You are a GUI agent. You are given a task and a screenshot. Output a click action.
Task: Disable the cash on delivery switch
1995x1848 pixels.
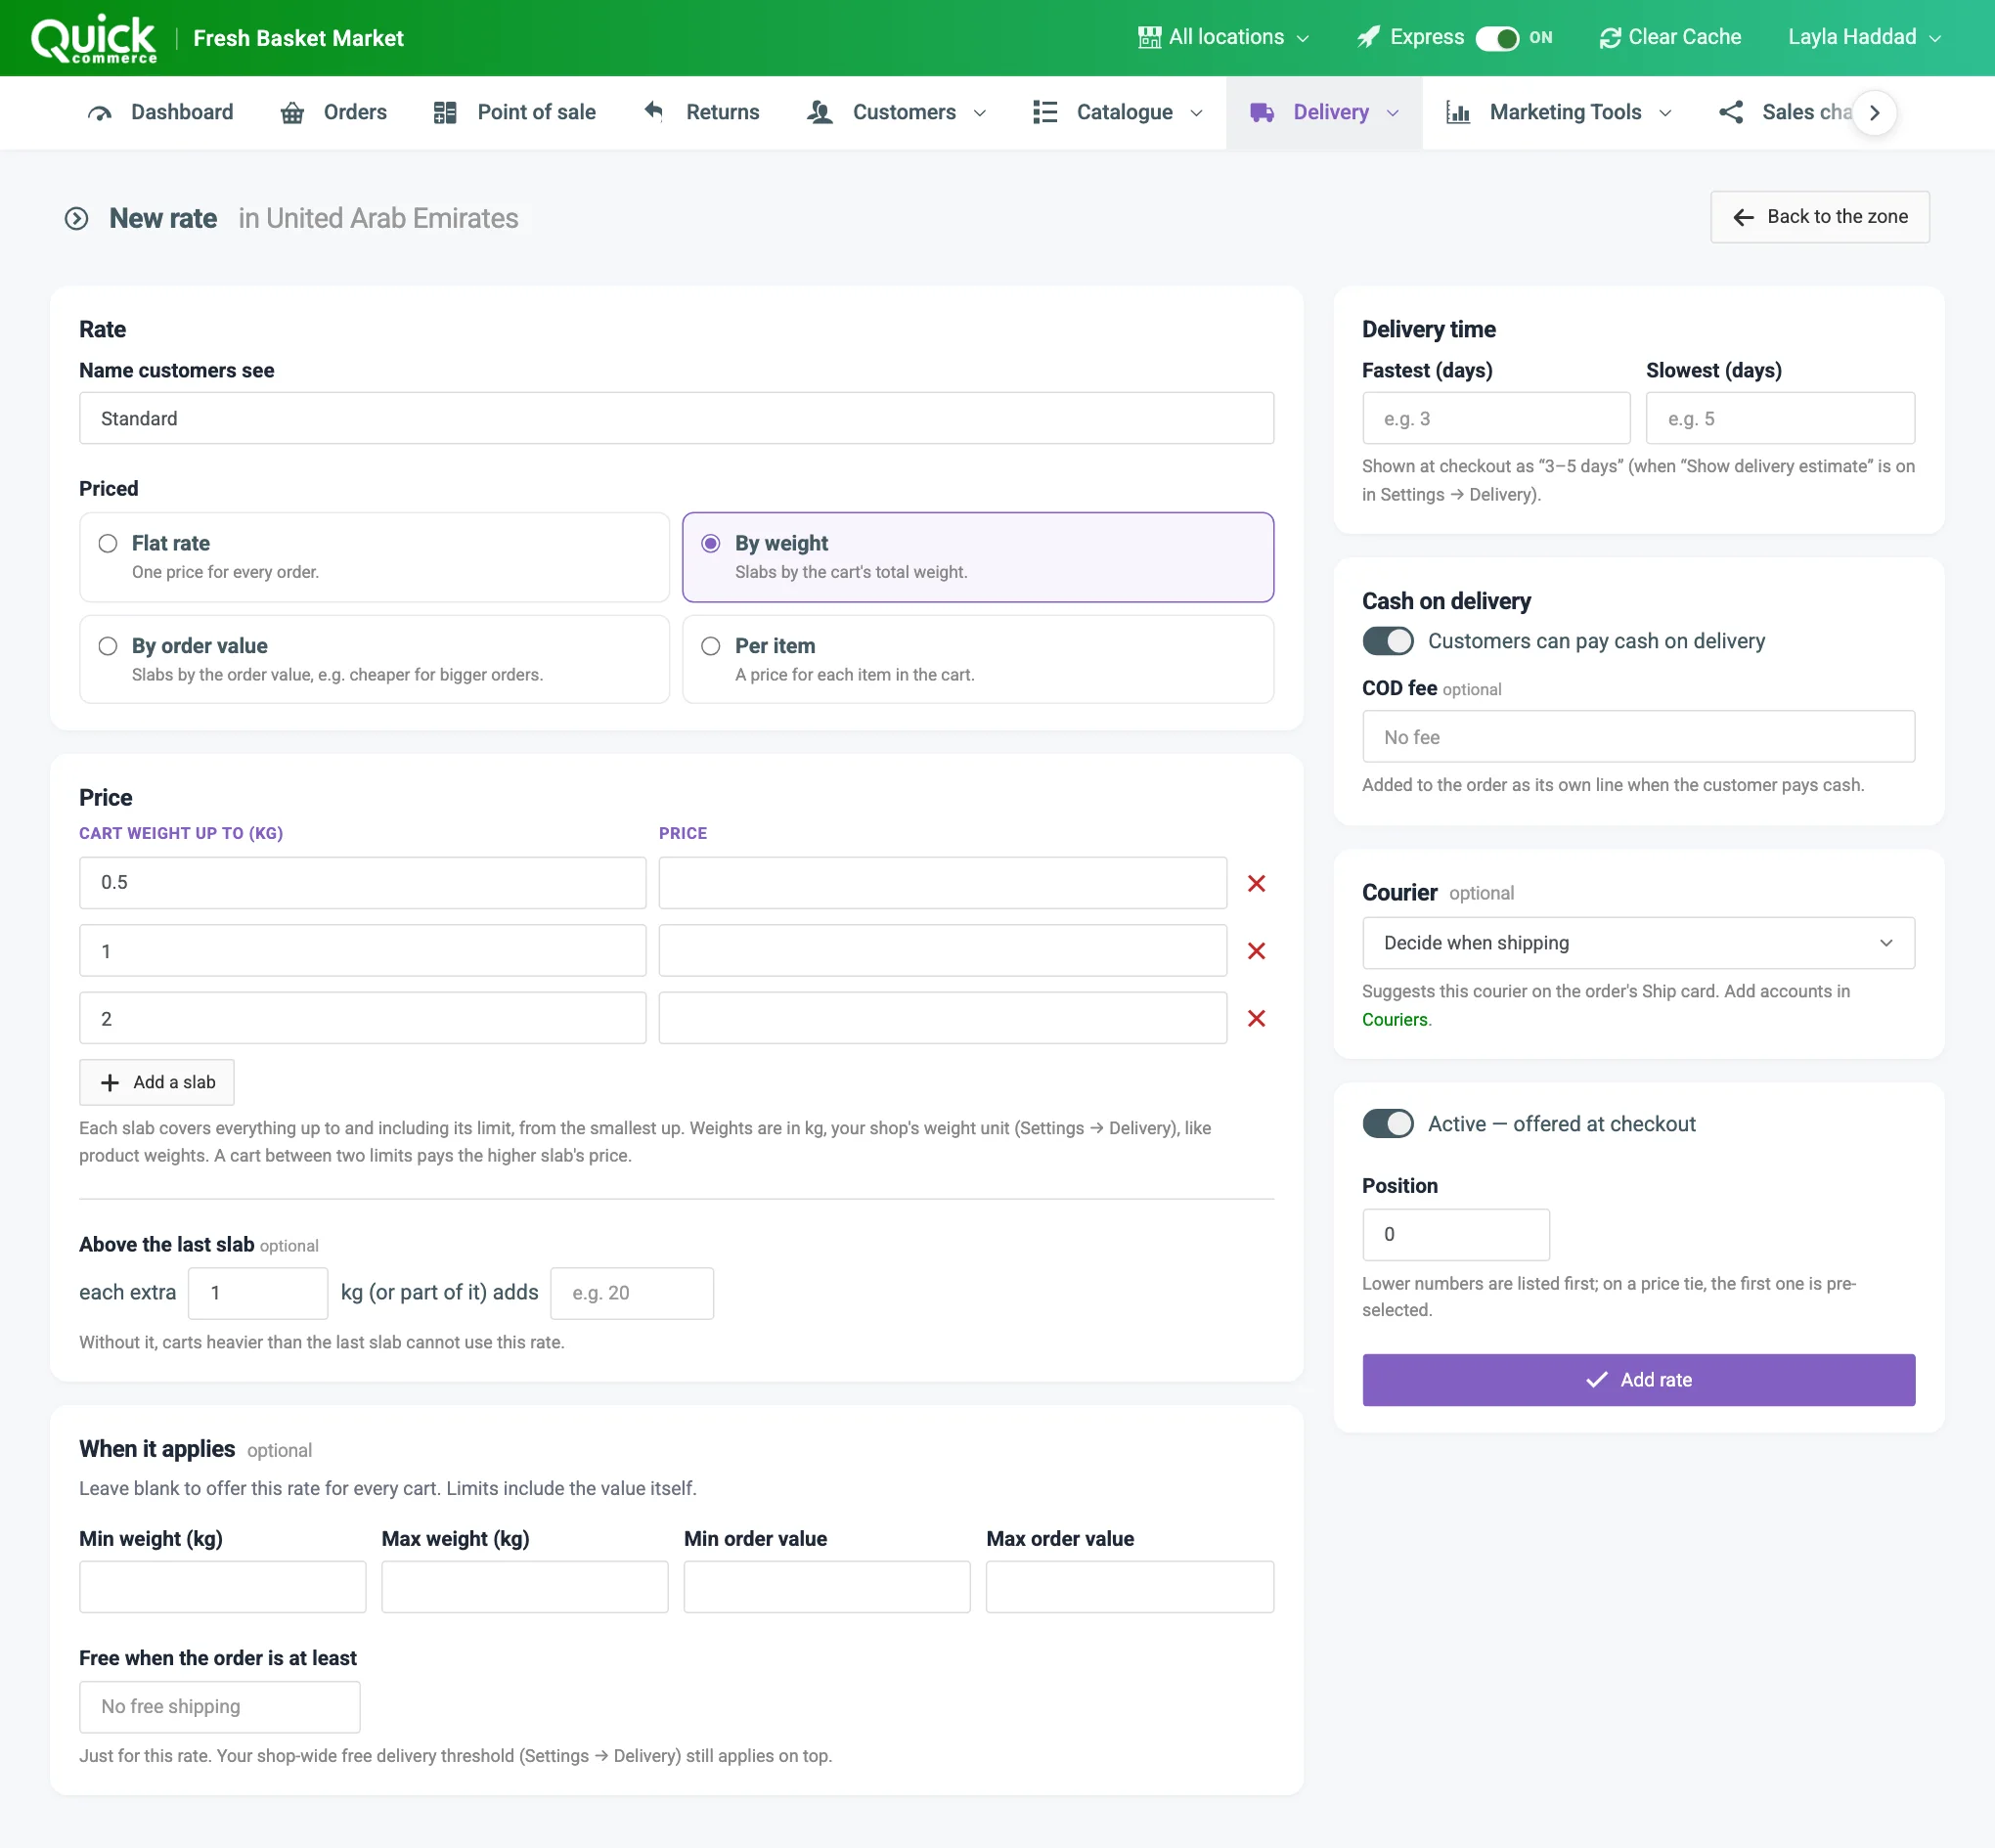1388,641
